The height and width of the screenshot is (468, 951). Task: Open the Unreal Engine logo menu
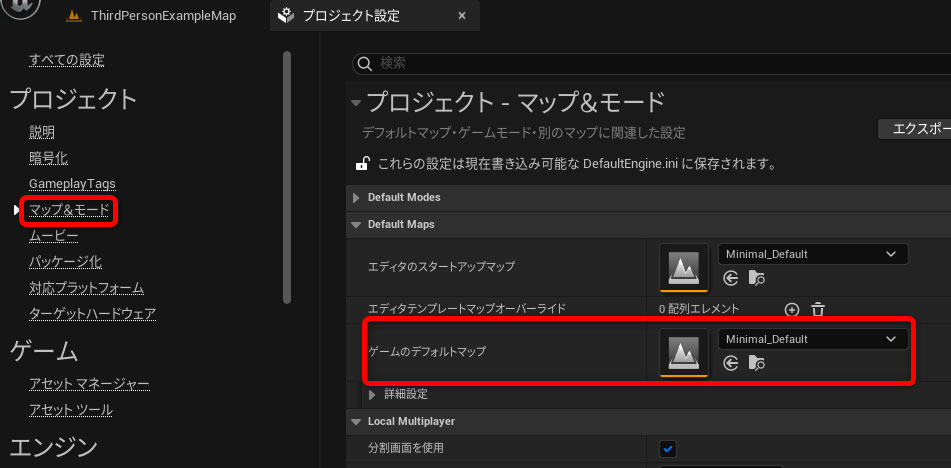click(x=22, y=6)
